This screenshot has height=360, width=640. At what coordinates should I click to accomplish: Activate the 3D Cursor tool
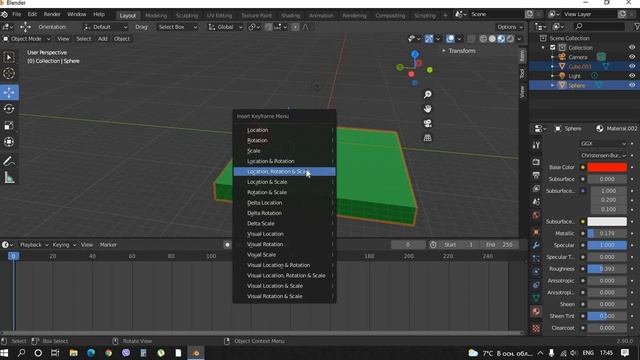point(9,74)
